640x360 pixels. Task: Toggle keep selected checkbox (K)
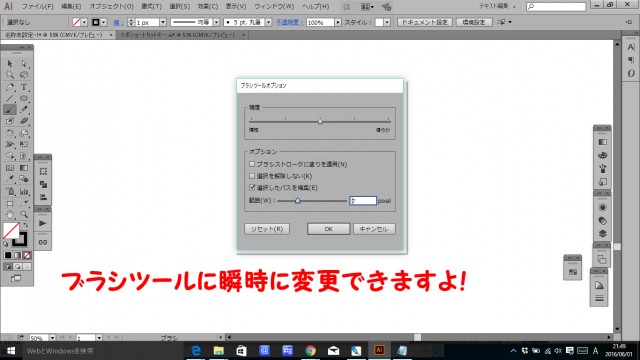pos(252,176)
